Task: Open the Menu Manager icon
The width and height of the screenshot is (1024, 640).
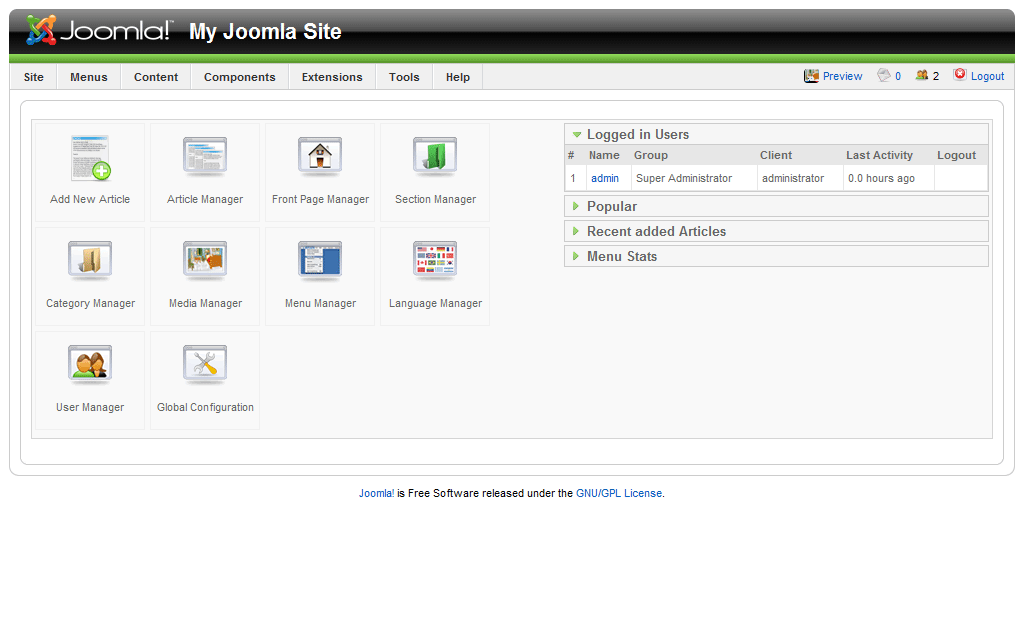Action: coord(320,263)
